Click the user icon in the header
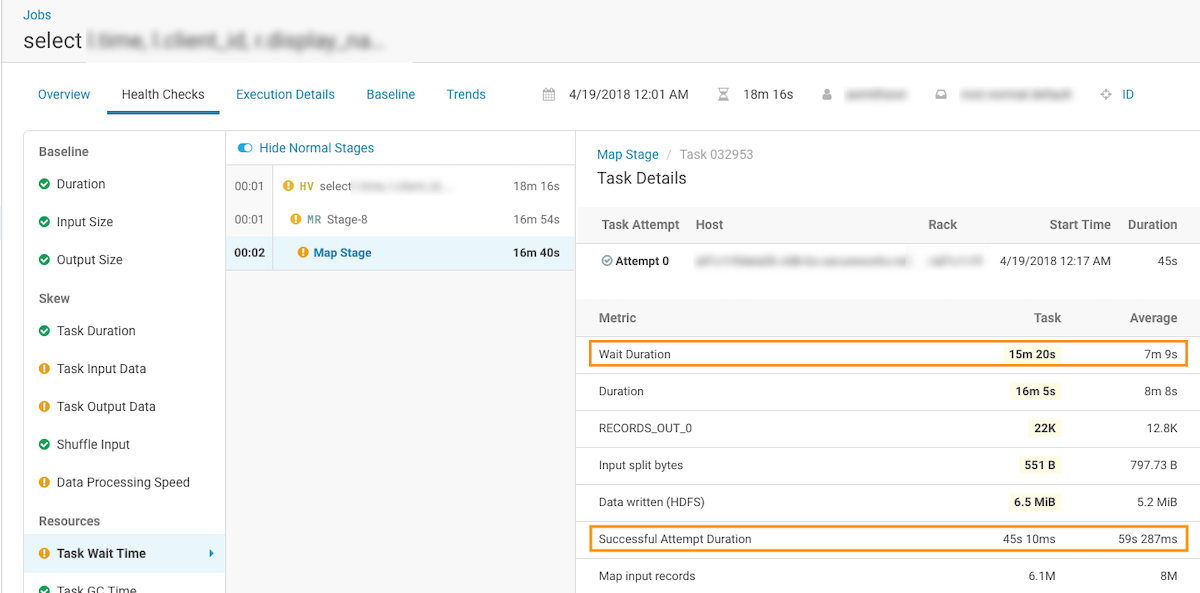Viewport: 1200px width, 593px height. 827,95
